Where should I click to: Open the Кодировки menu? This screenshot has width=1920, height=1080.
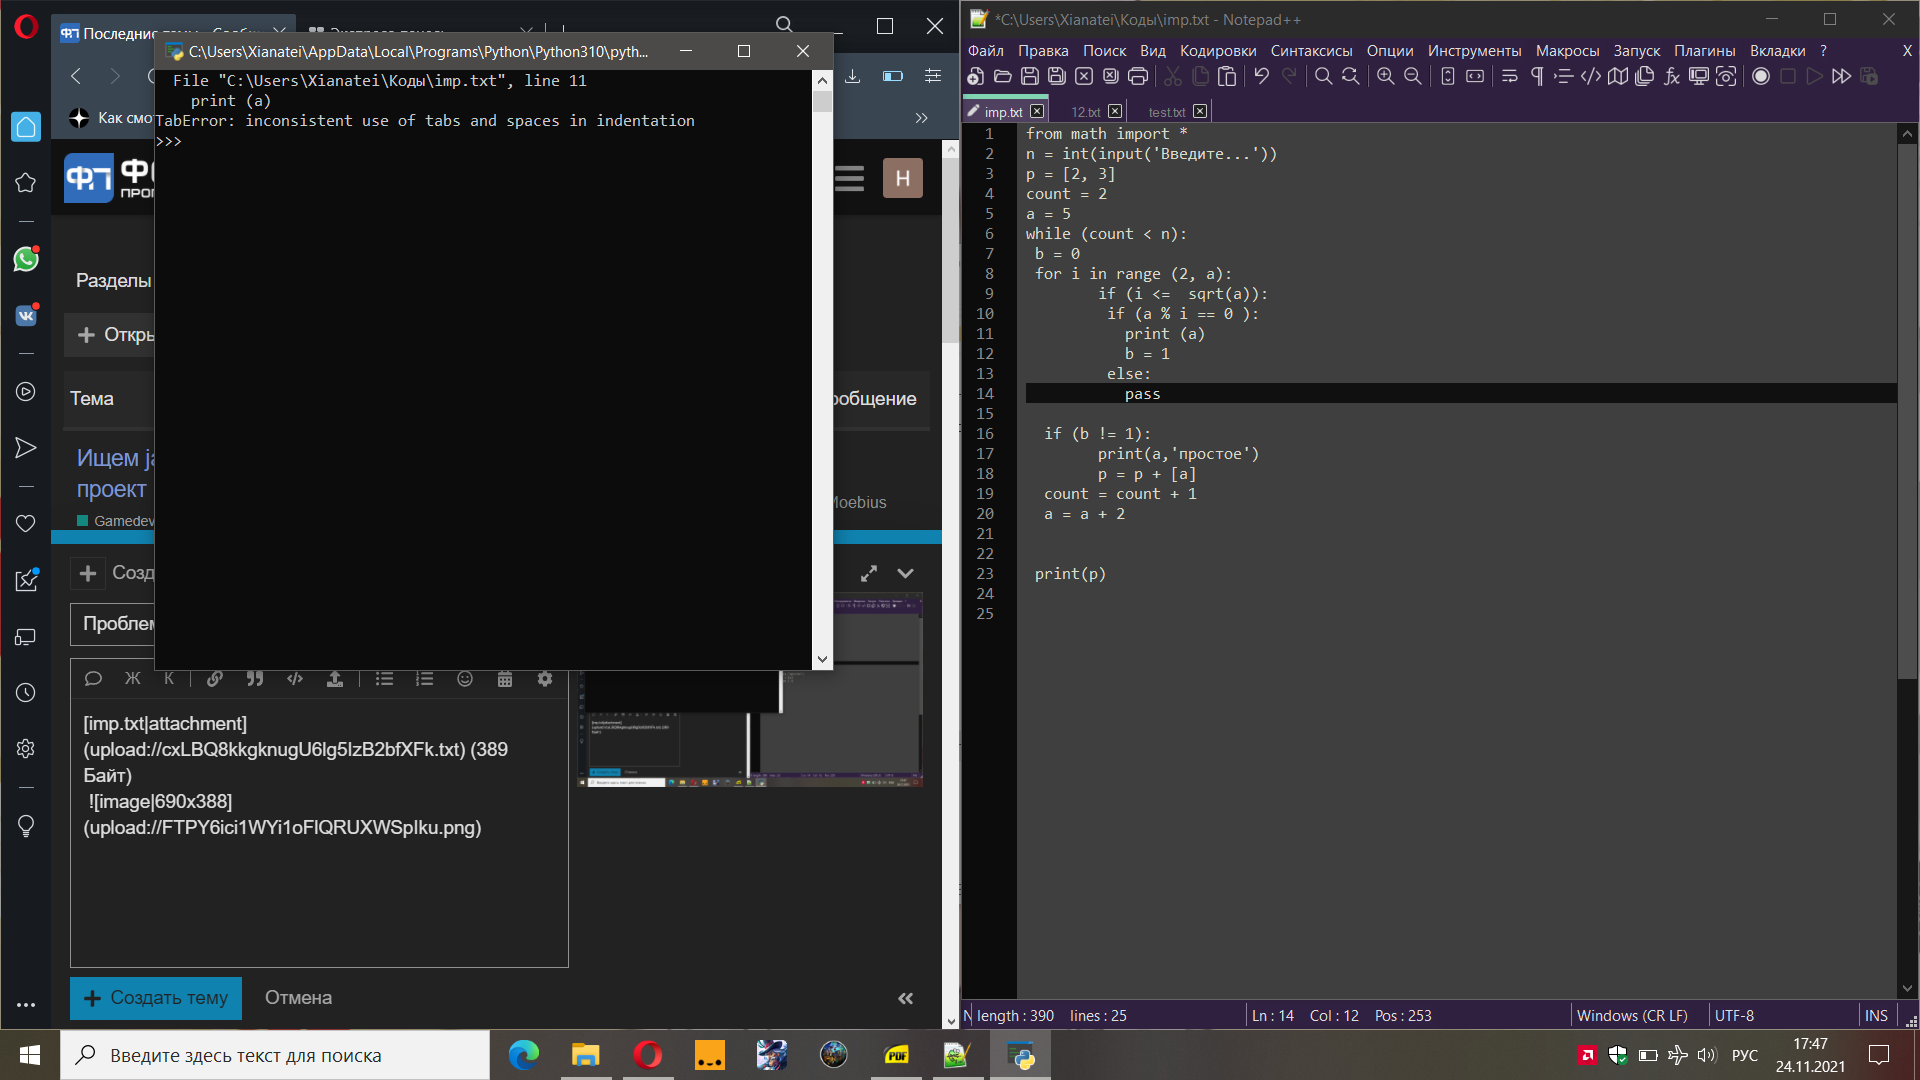click(x=1217, y=51)
